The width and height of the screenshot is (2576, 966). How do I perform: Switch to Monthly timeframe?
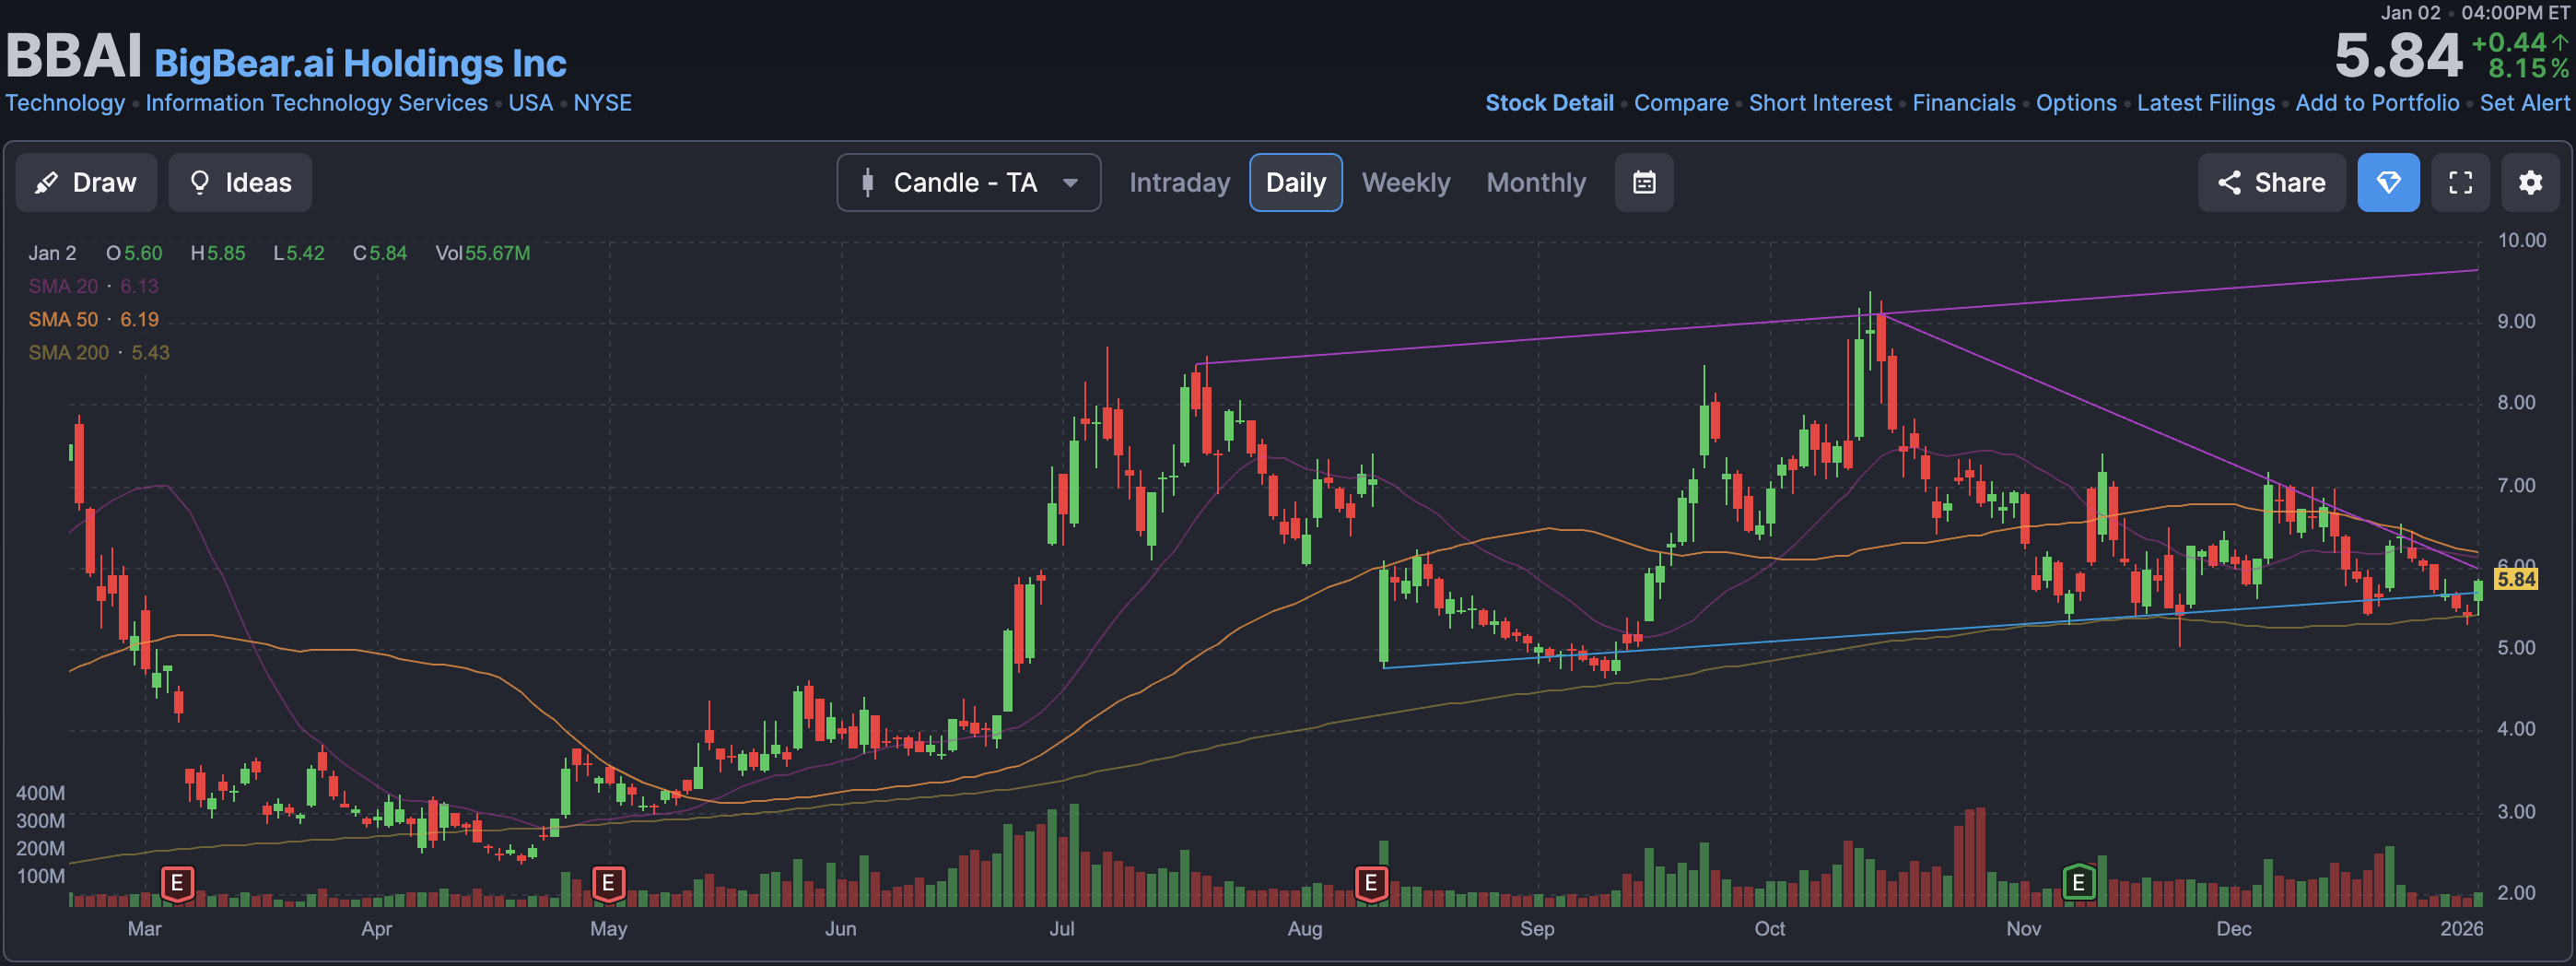click(1536, 182)
